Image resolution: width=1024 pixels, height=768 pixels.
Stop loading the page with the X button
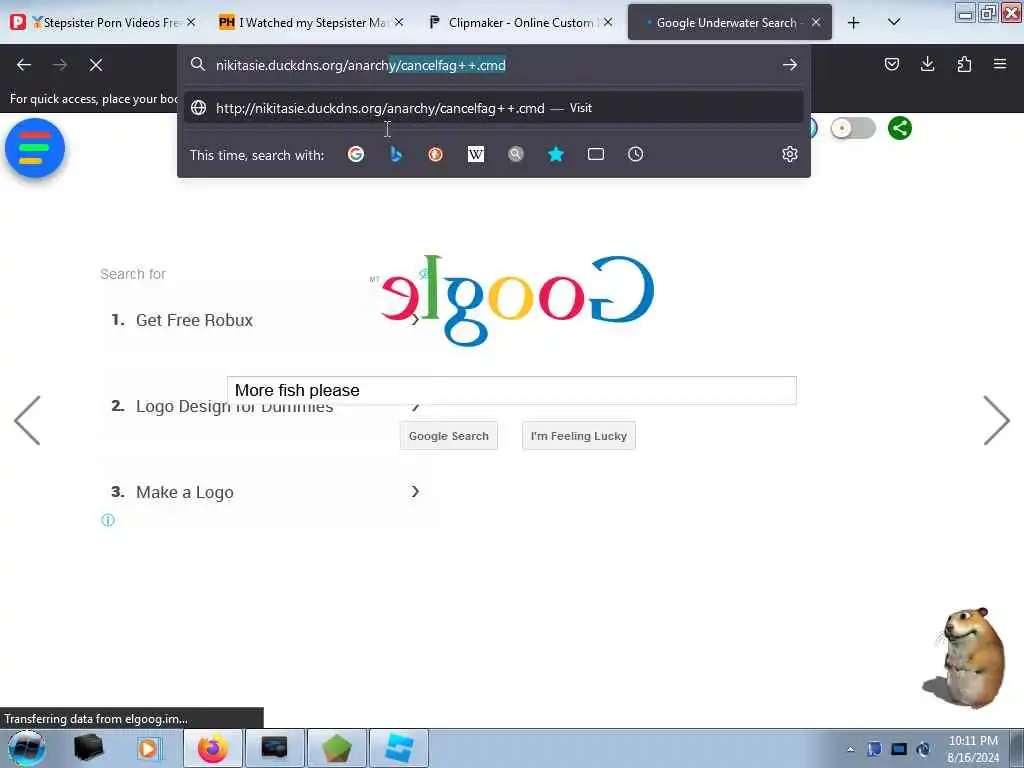tap(96, 65)
